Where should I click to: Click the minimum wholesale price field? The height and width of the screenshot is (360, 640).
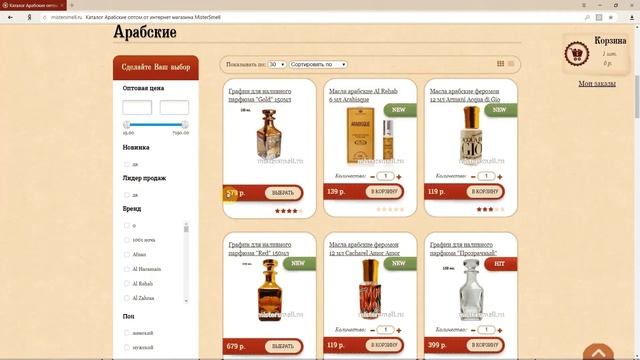(x=137, y=108)
